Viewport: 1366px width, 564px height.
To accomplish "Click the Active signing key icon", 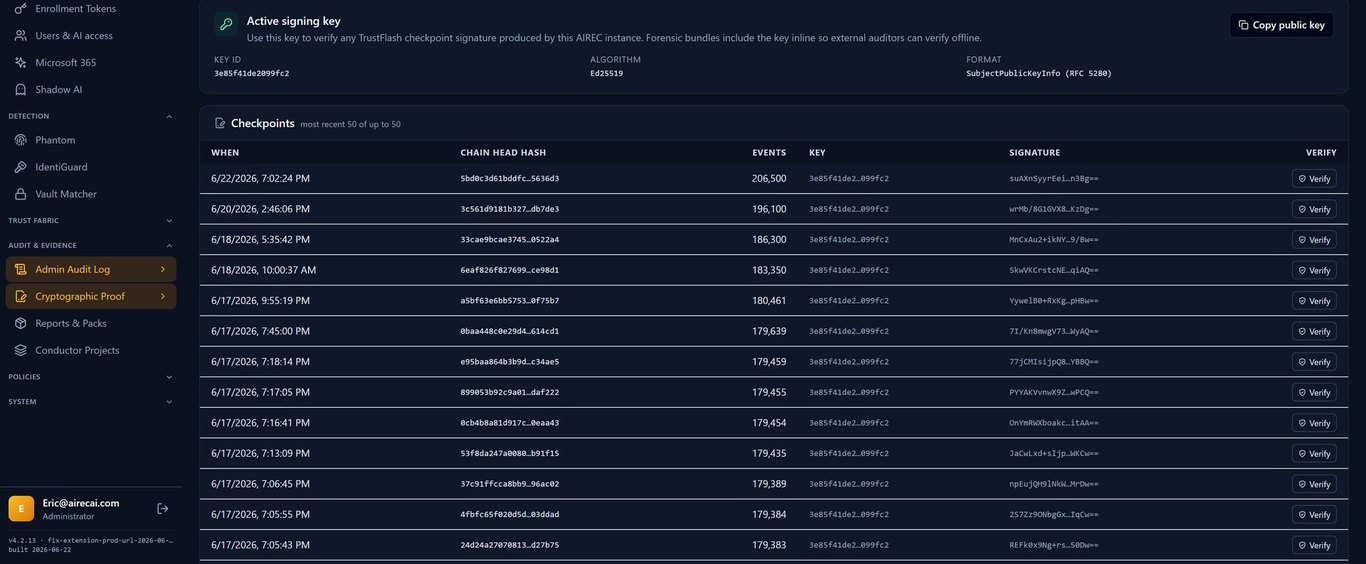I will (226, 24).
